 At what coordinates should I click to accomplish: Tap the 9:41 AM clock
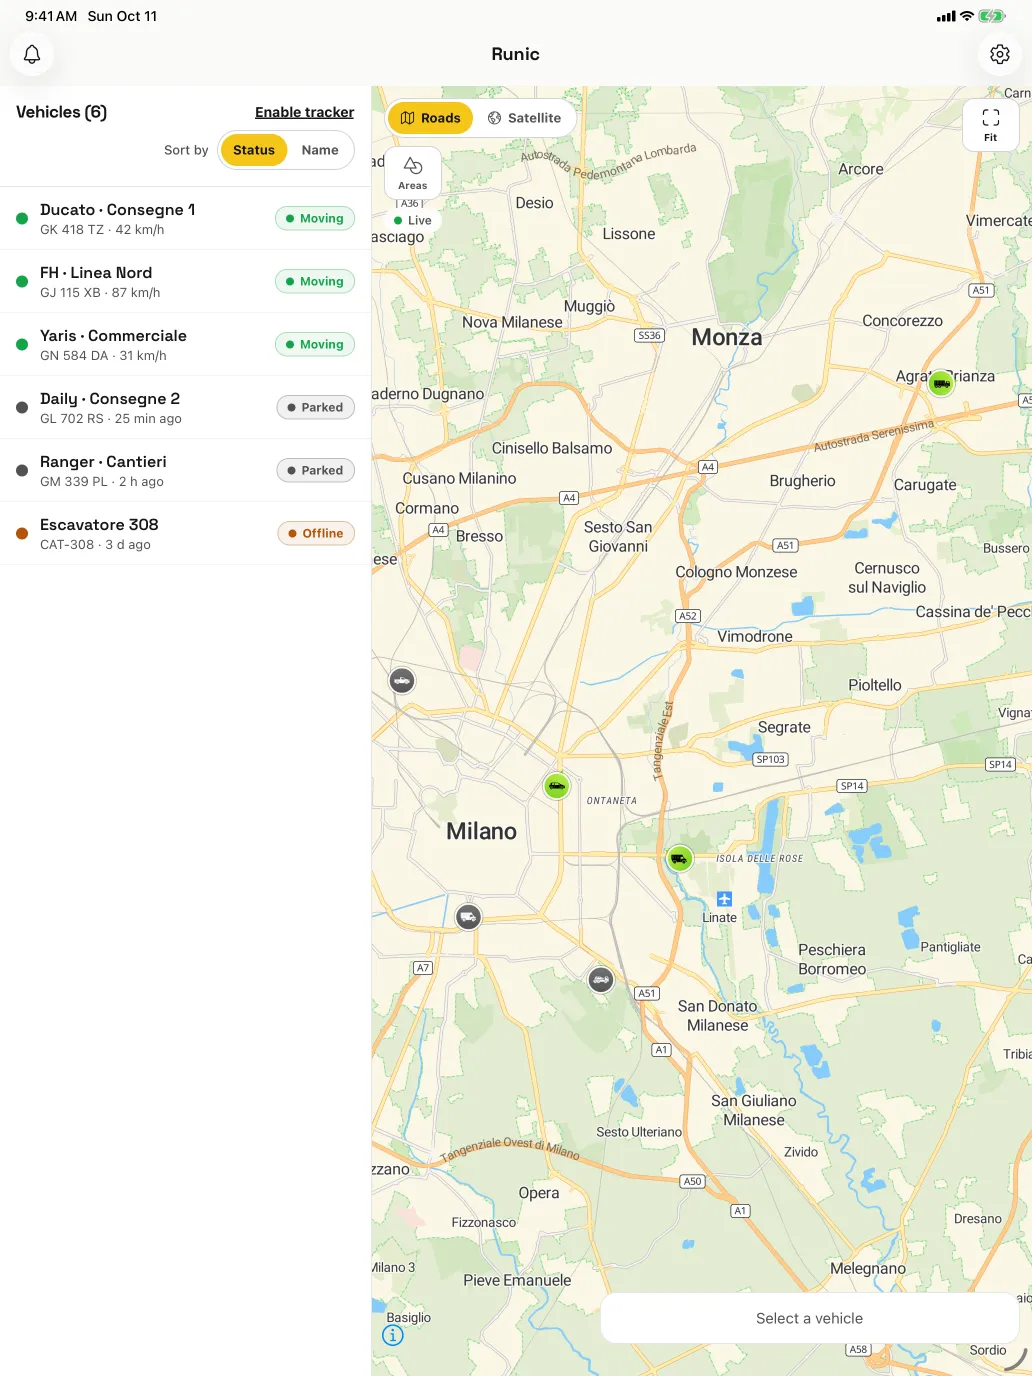click(x=51, y=16)
